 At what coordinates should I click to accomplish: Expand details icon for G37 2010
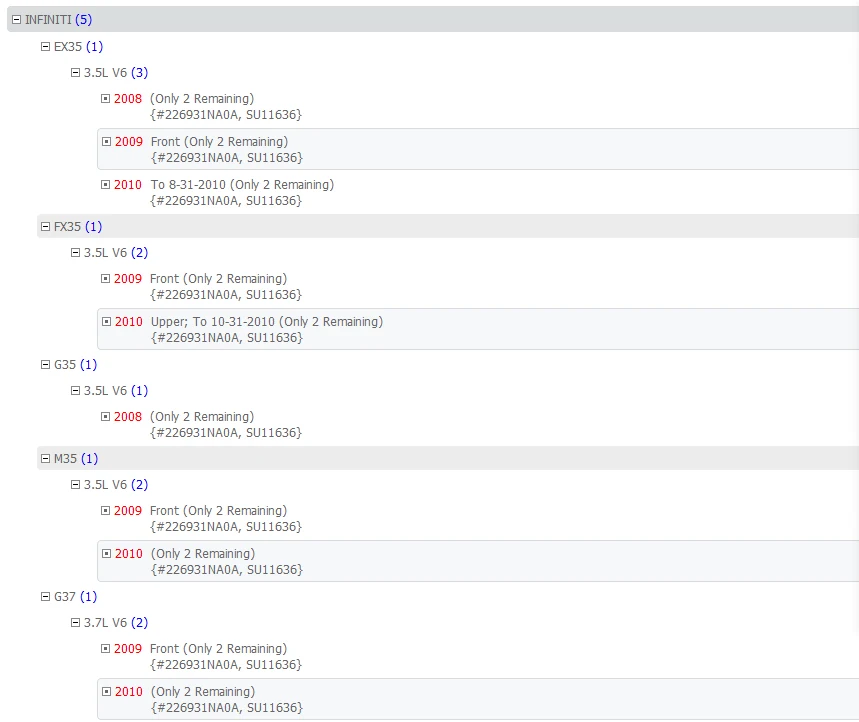[x=107, y=692]
